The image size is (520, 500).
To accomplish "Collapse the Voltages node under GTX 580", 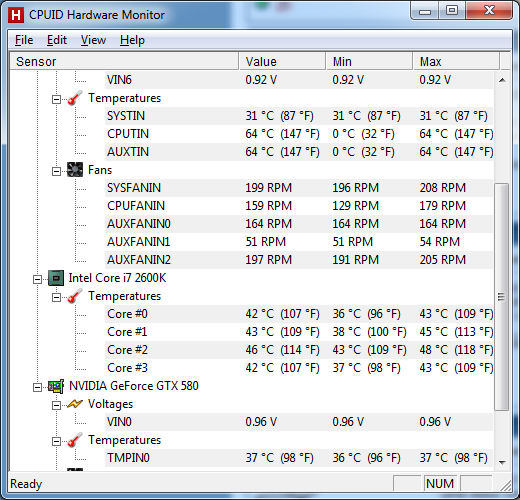I will pyautogui.click(x=57, y=405).
